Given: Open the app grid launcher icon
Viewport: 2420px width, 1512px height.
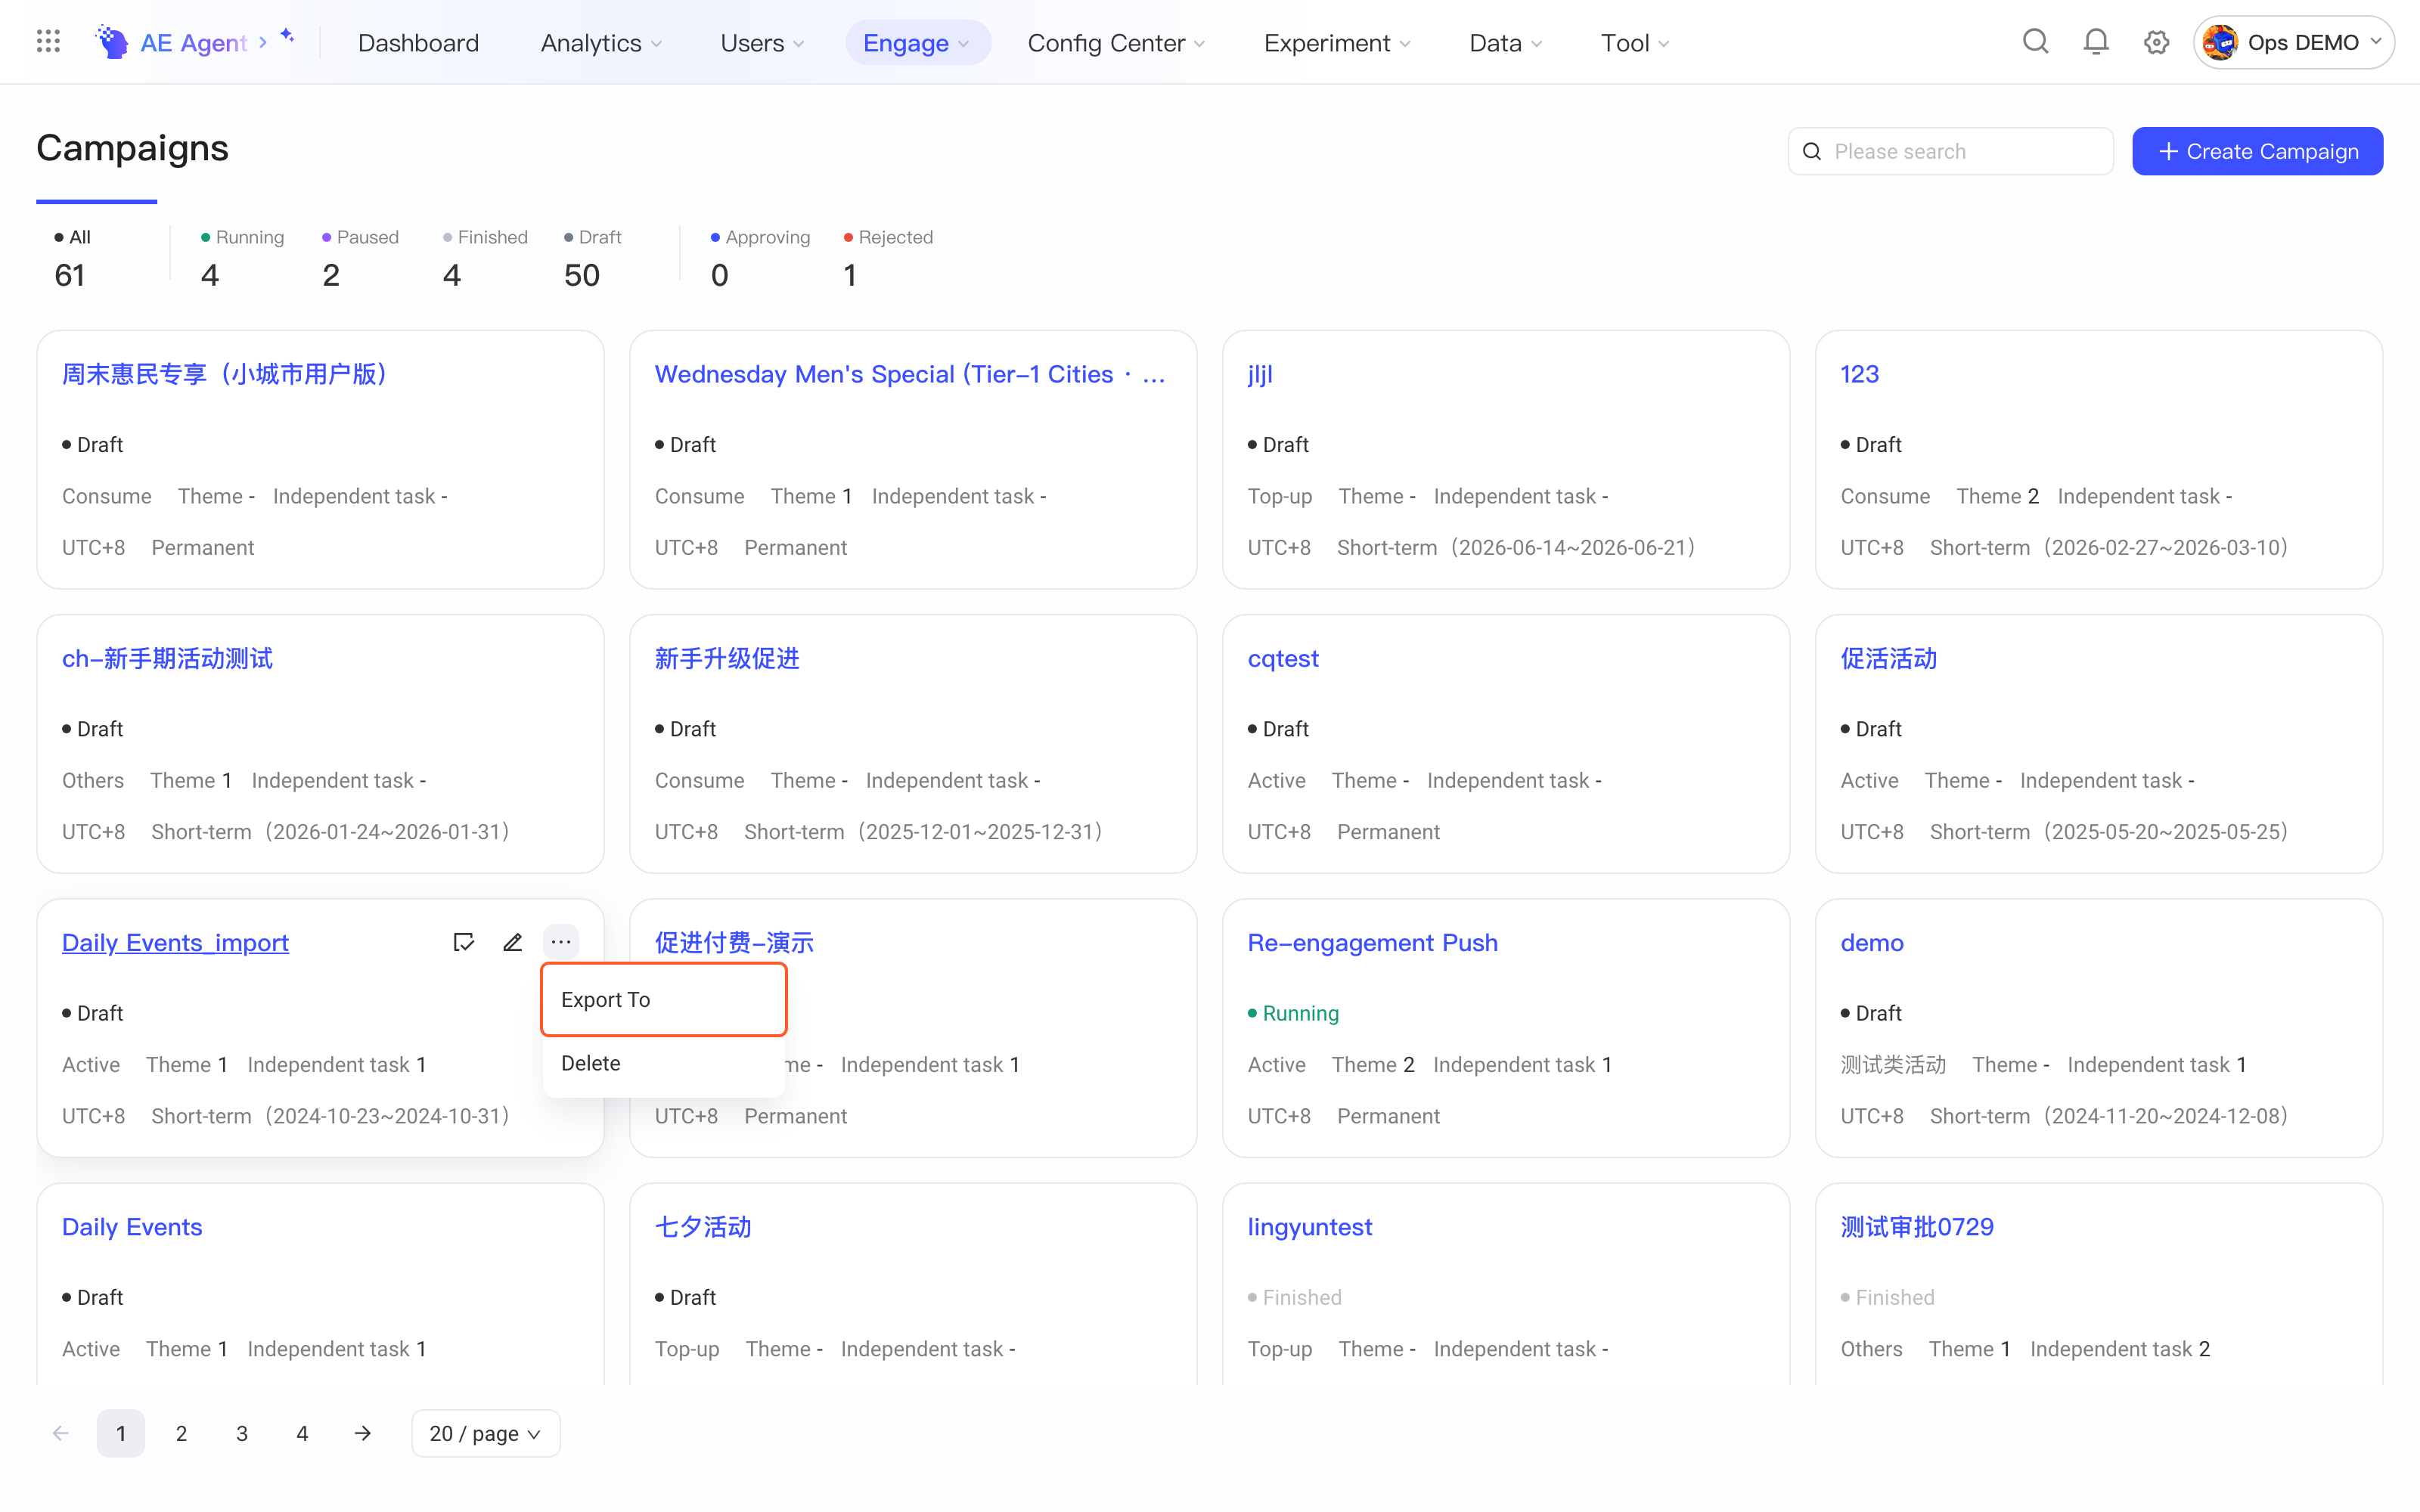Looking at the screenshot, I should pyautogui.click(x=48, y=42).
